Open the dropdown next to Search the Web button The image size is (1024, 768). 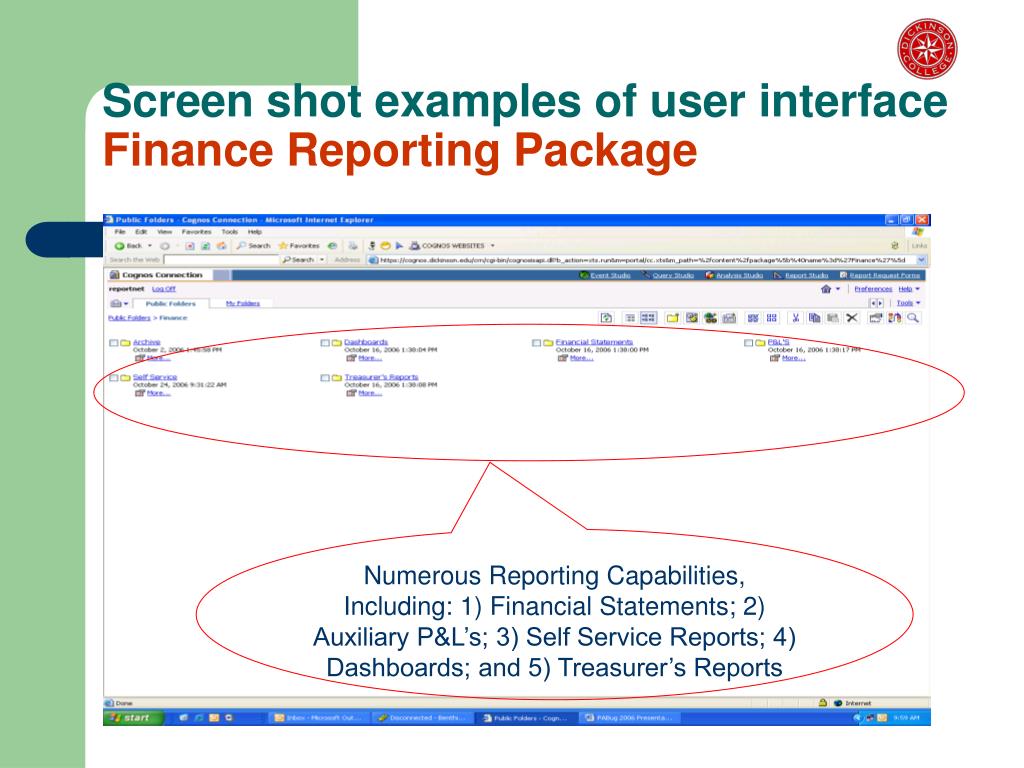(x=322, y=260)
